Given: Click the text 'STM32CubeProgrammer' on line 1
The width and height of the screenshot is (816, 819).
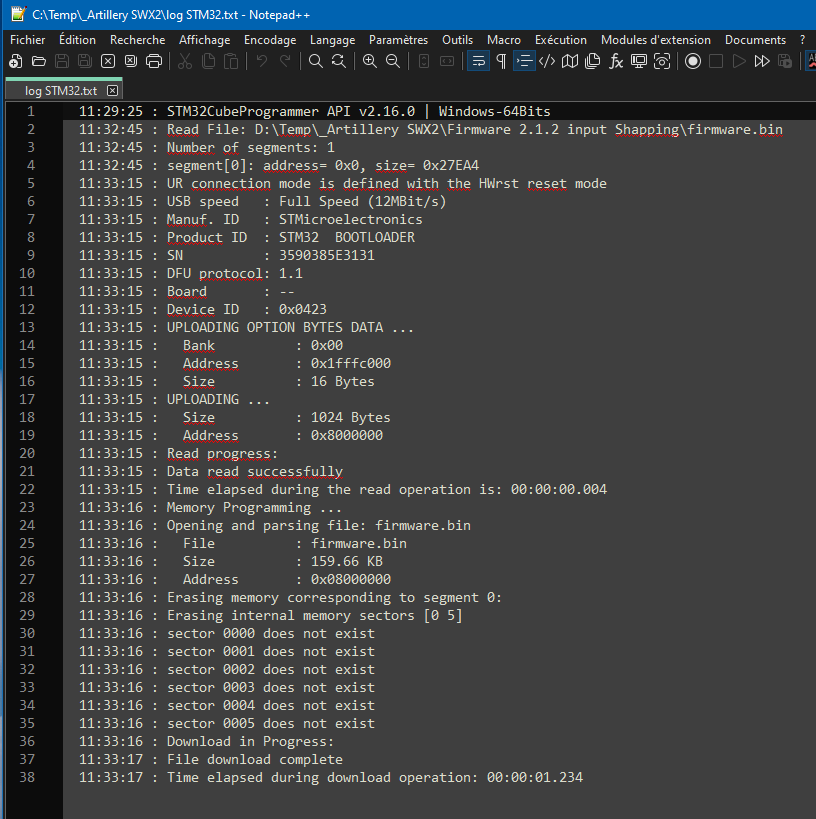Looking at the screenshot, I should [243, 111].
